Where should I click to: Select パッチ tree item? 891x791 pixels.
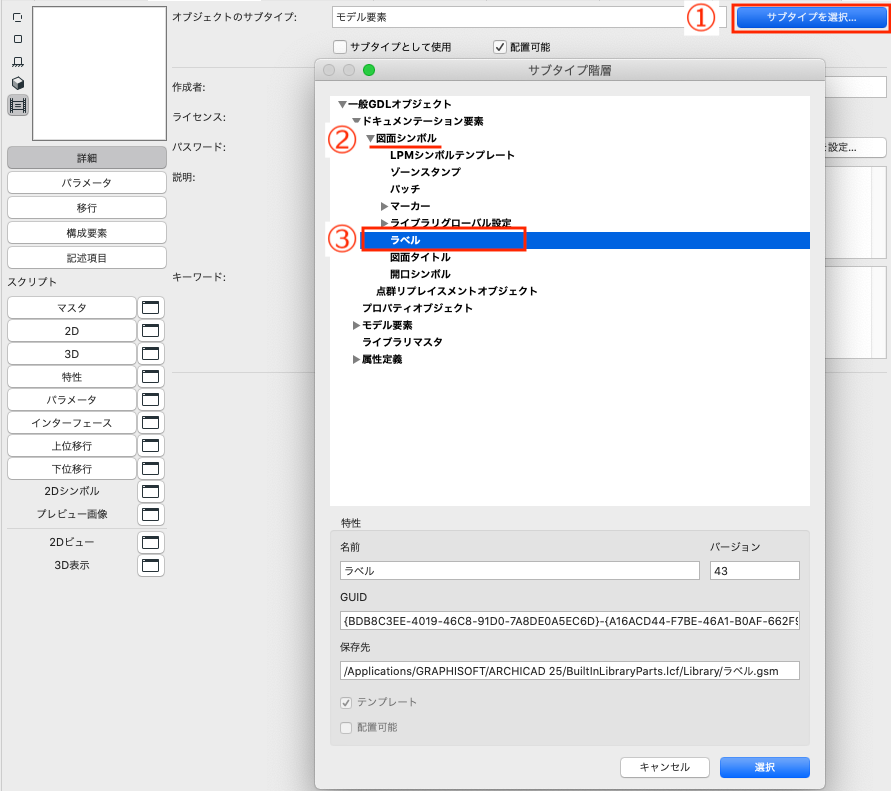coord(405,189)
